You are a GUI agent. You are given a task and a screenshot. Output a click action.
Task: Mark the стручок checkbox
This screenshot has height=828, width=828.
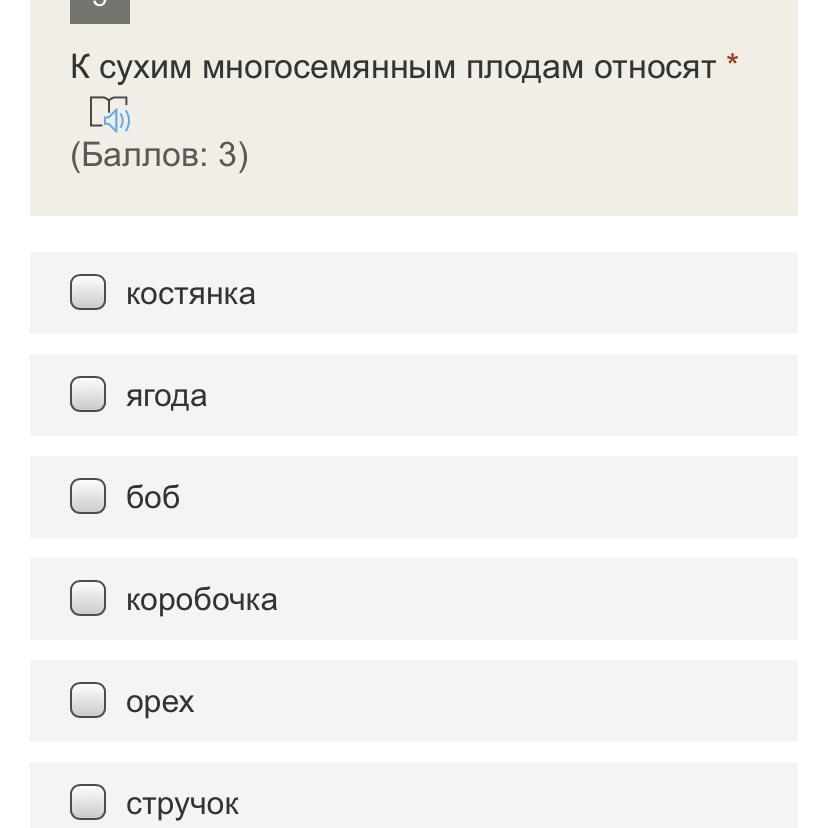tap(88, 802)
